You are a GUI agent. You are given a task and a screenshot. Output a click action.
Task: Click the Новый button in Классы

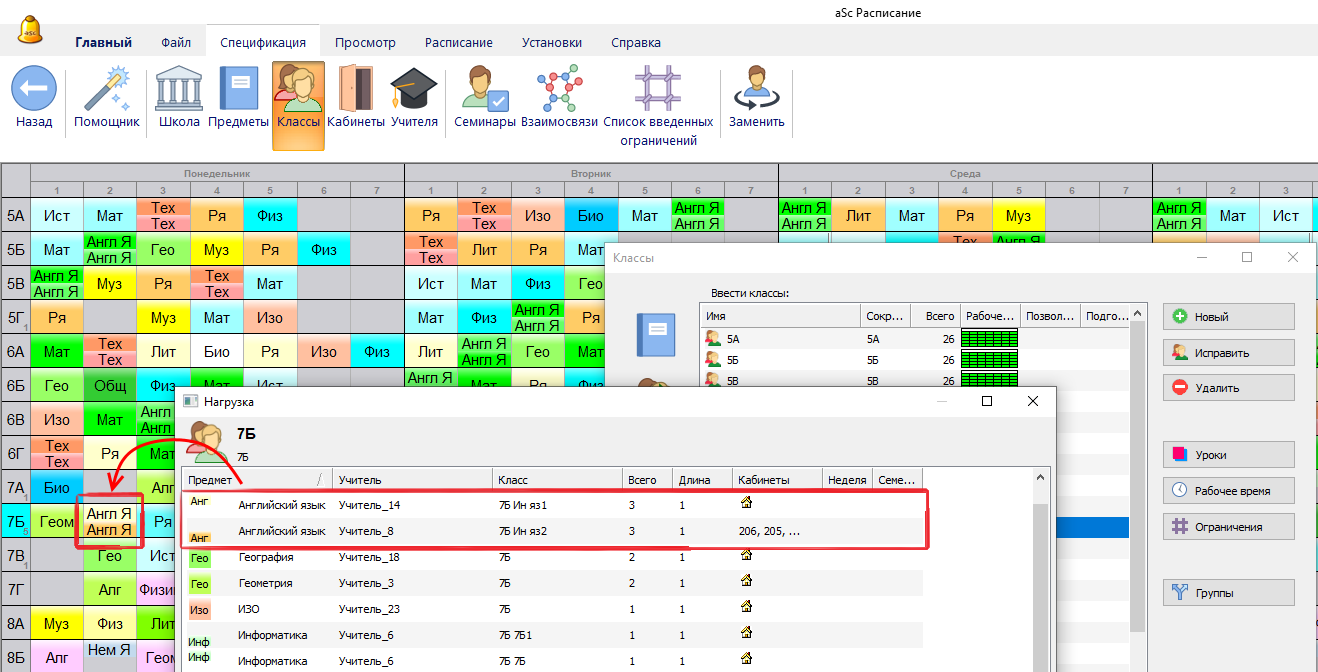[x=1228, y=317]
